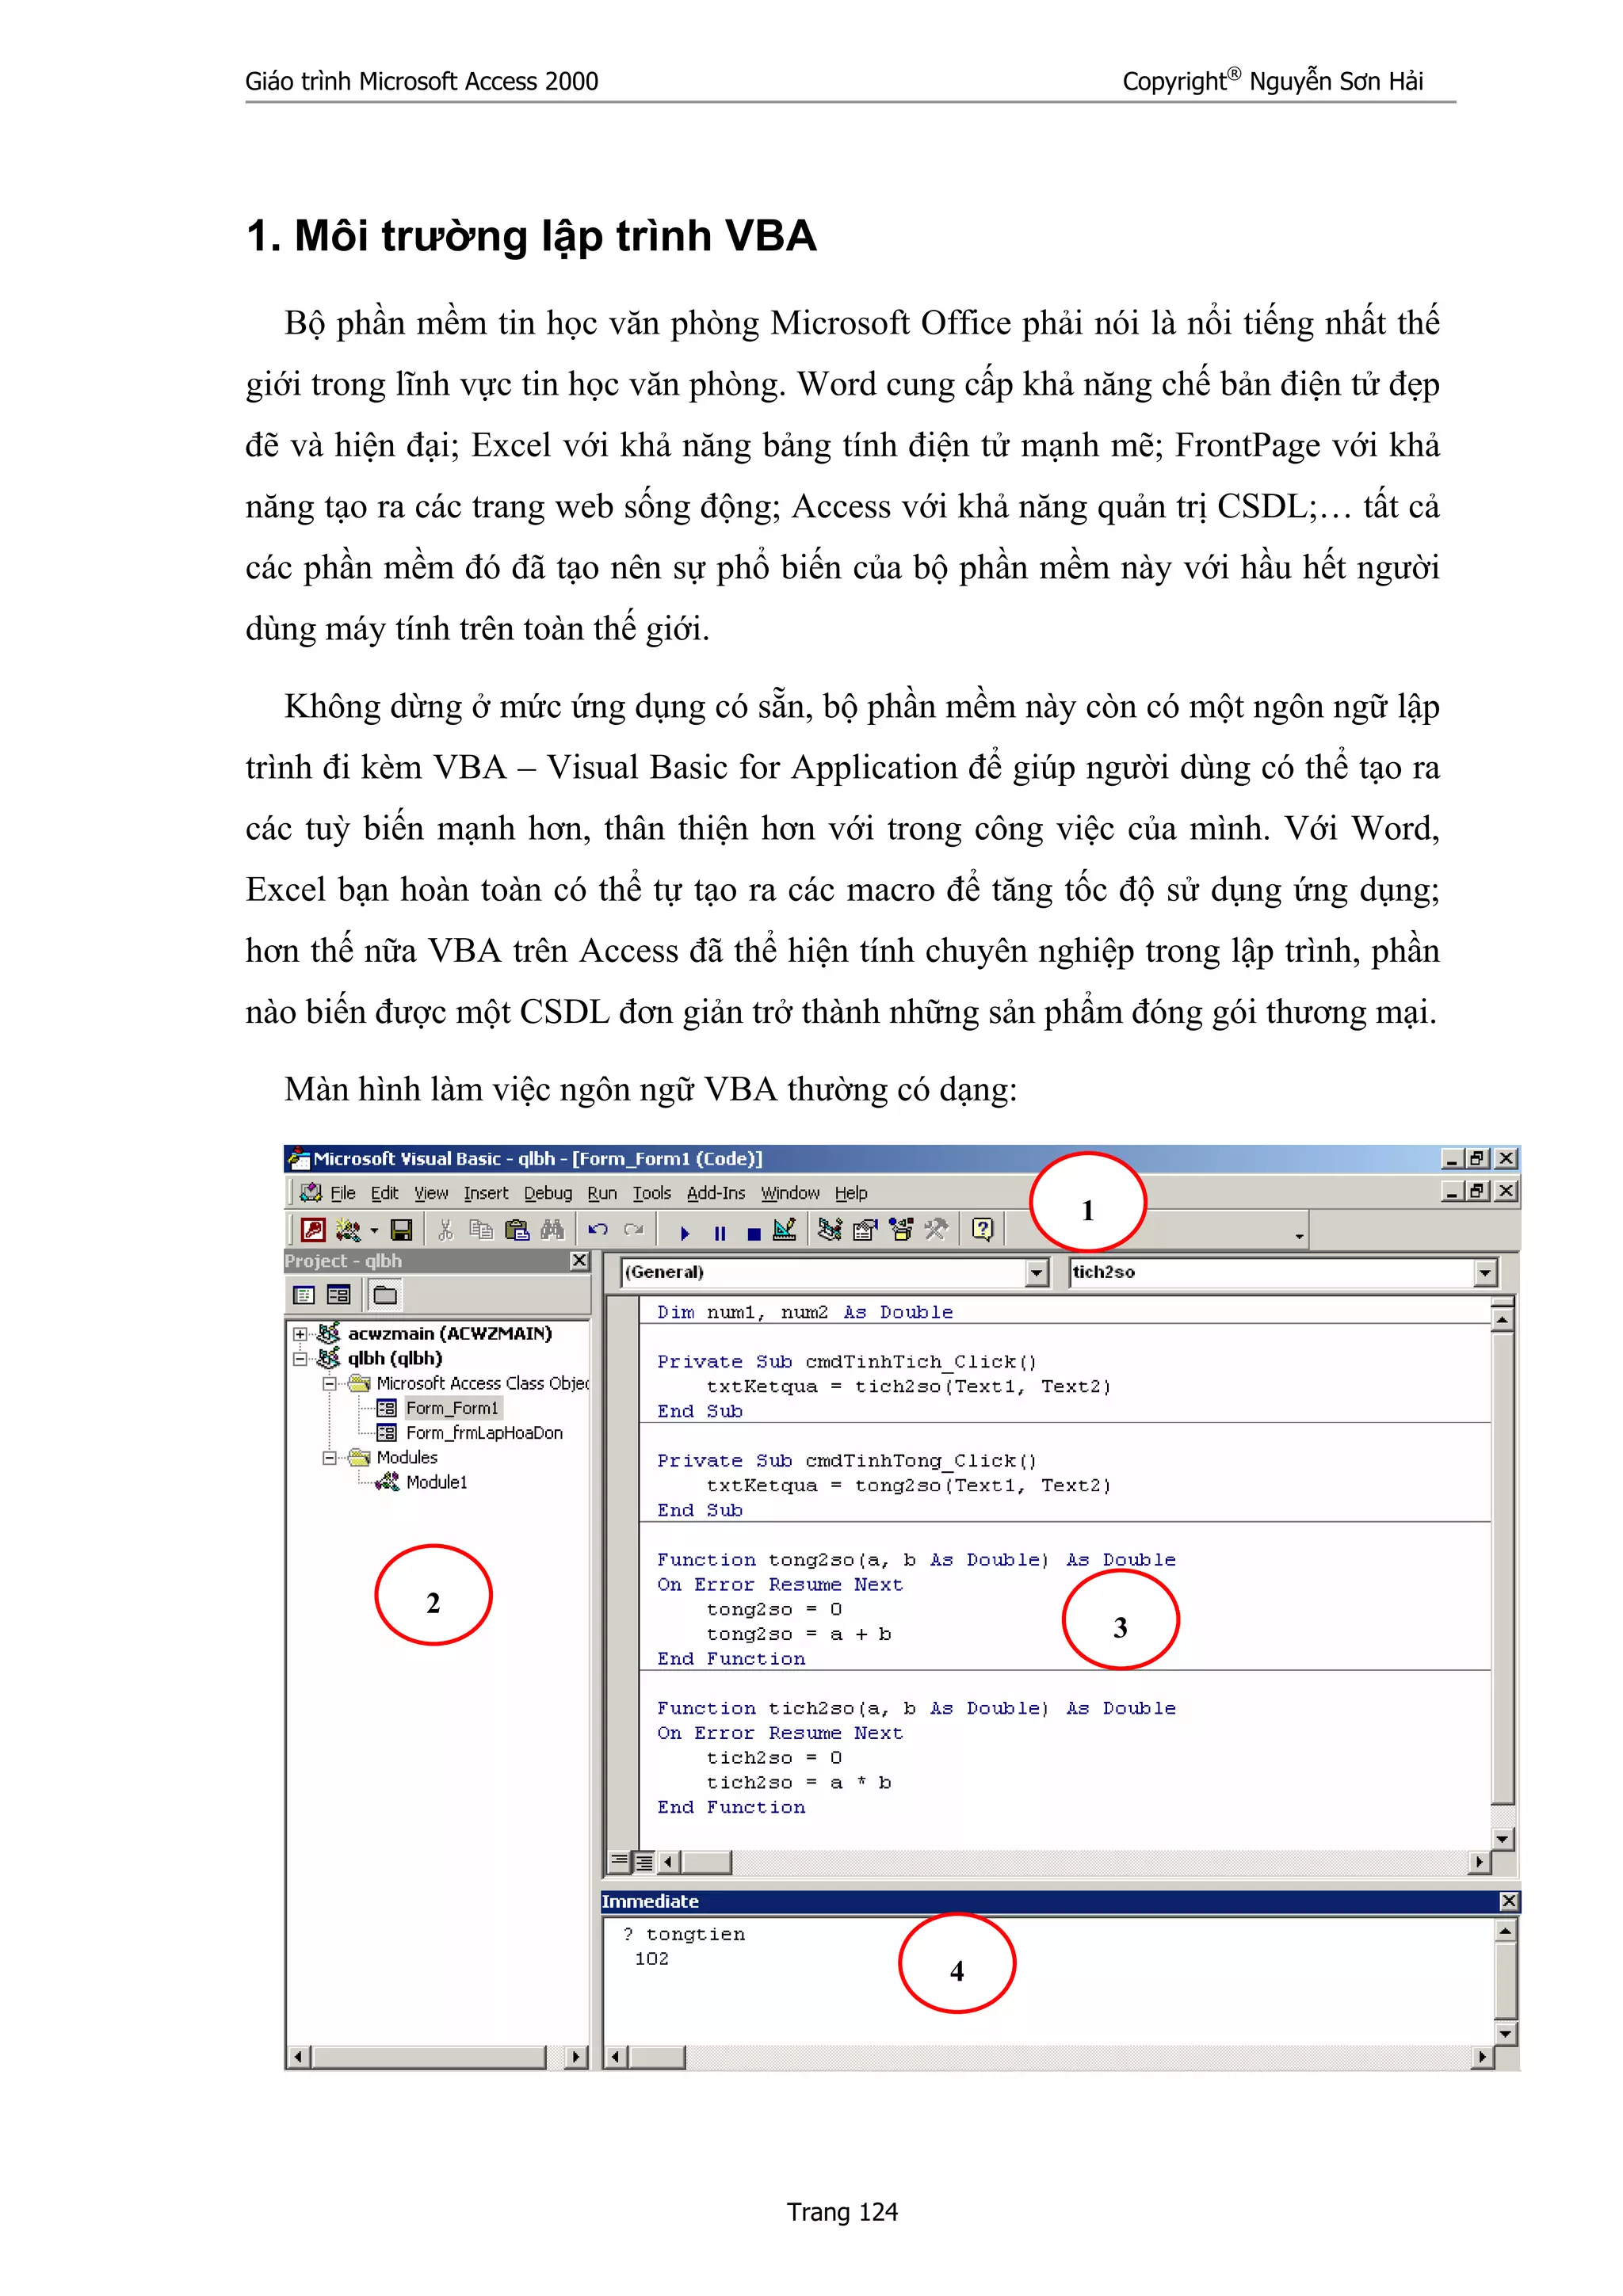Open the Add-Ins menu

click(x=716, y=1193)
